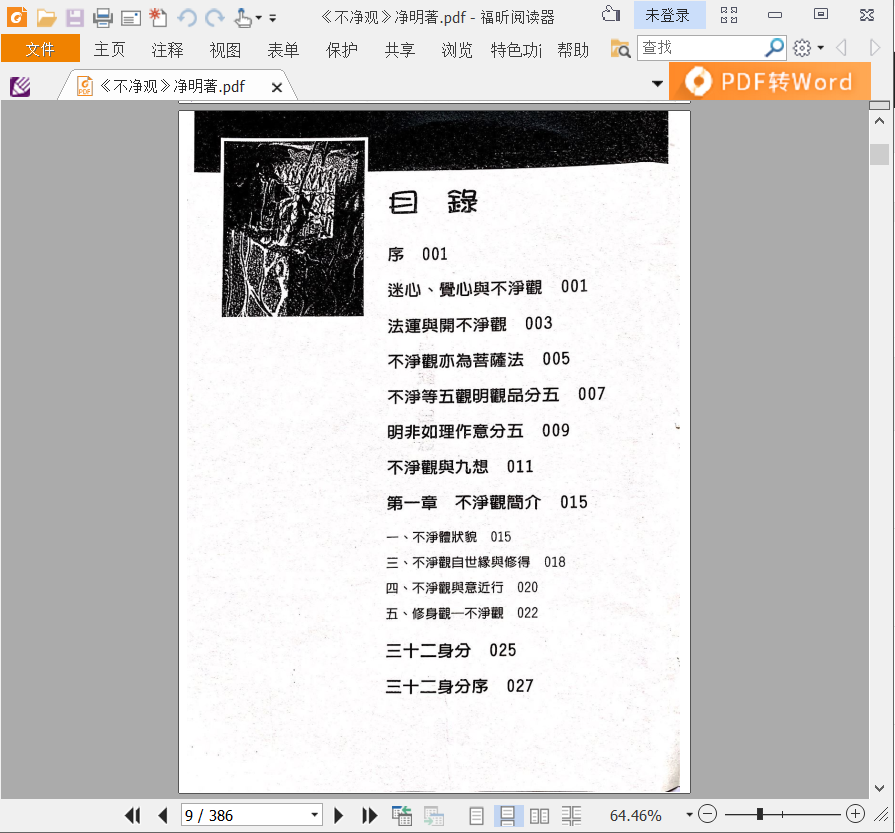The image size is (895, 833).
Task: Click the PDF转Word button
Action: point(769,82)
